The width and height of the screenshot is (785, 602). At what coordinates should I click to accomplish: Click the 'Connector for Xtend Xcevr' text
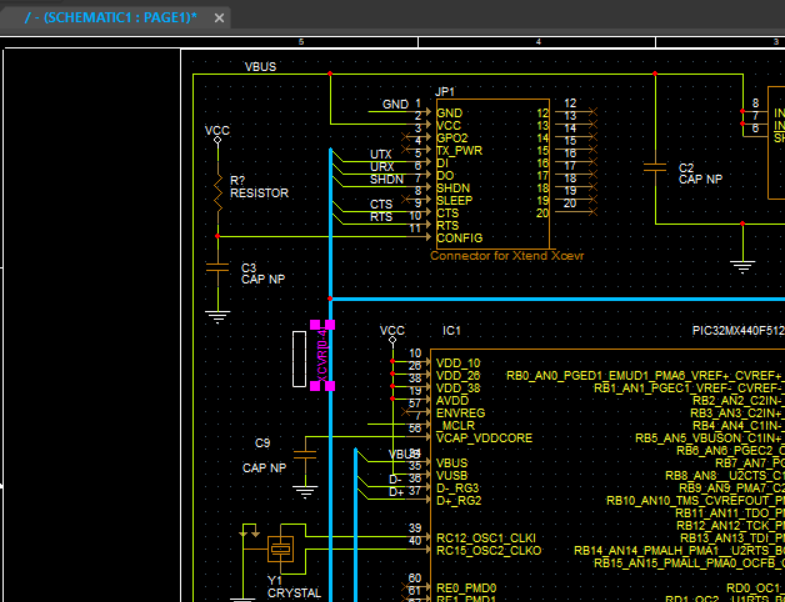(x=507, y=256)
